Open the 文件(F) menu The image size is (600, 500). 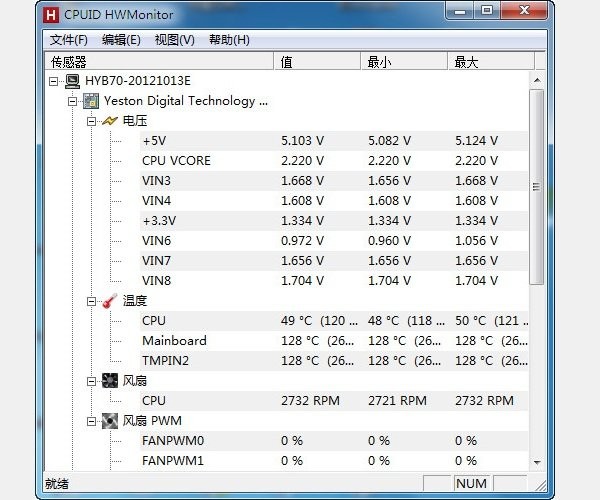point(69,40)
